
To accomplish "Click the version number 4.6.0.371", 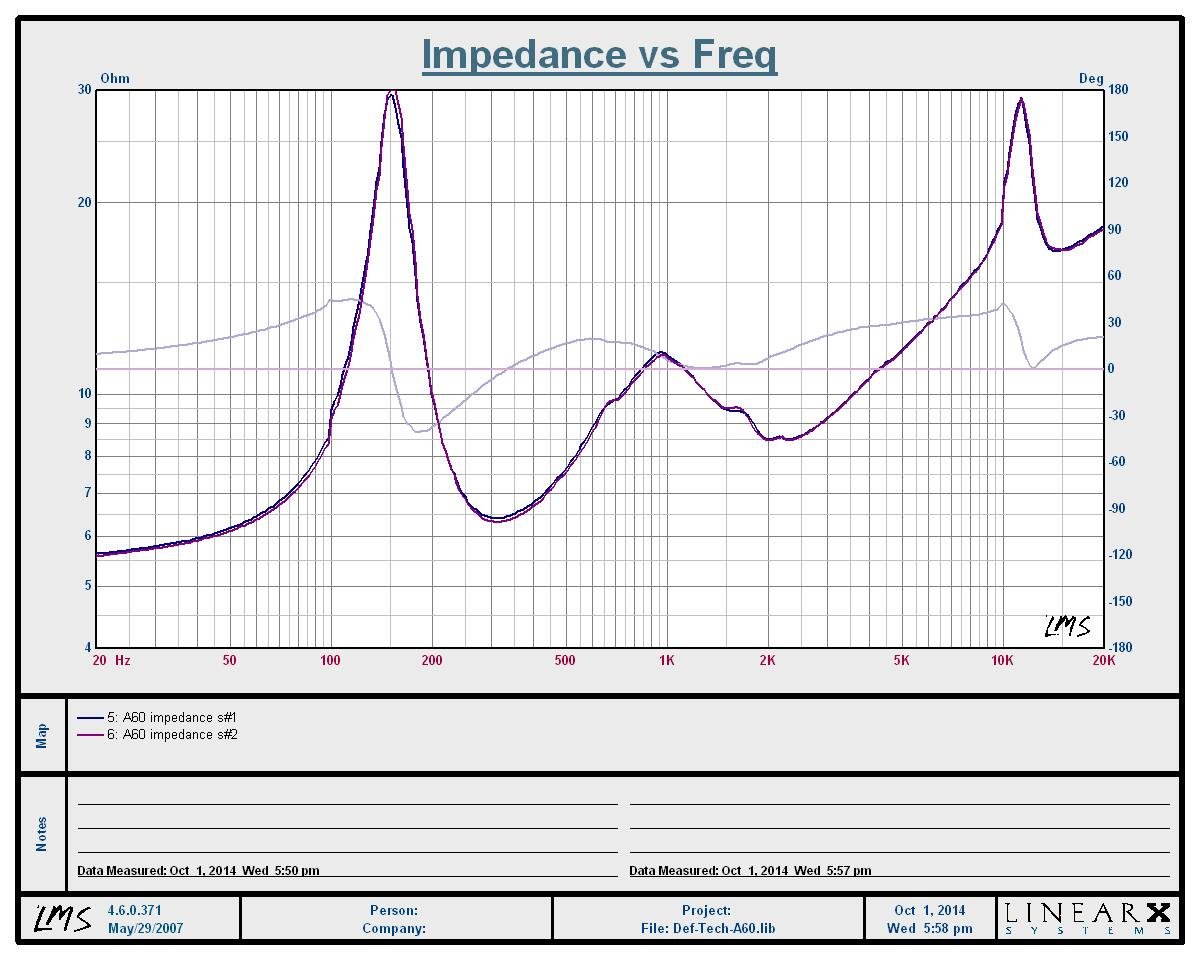I will [x=134, y=910].
